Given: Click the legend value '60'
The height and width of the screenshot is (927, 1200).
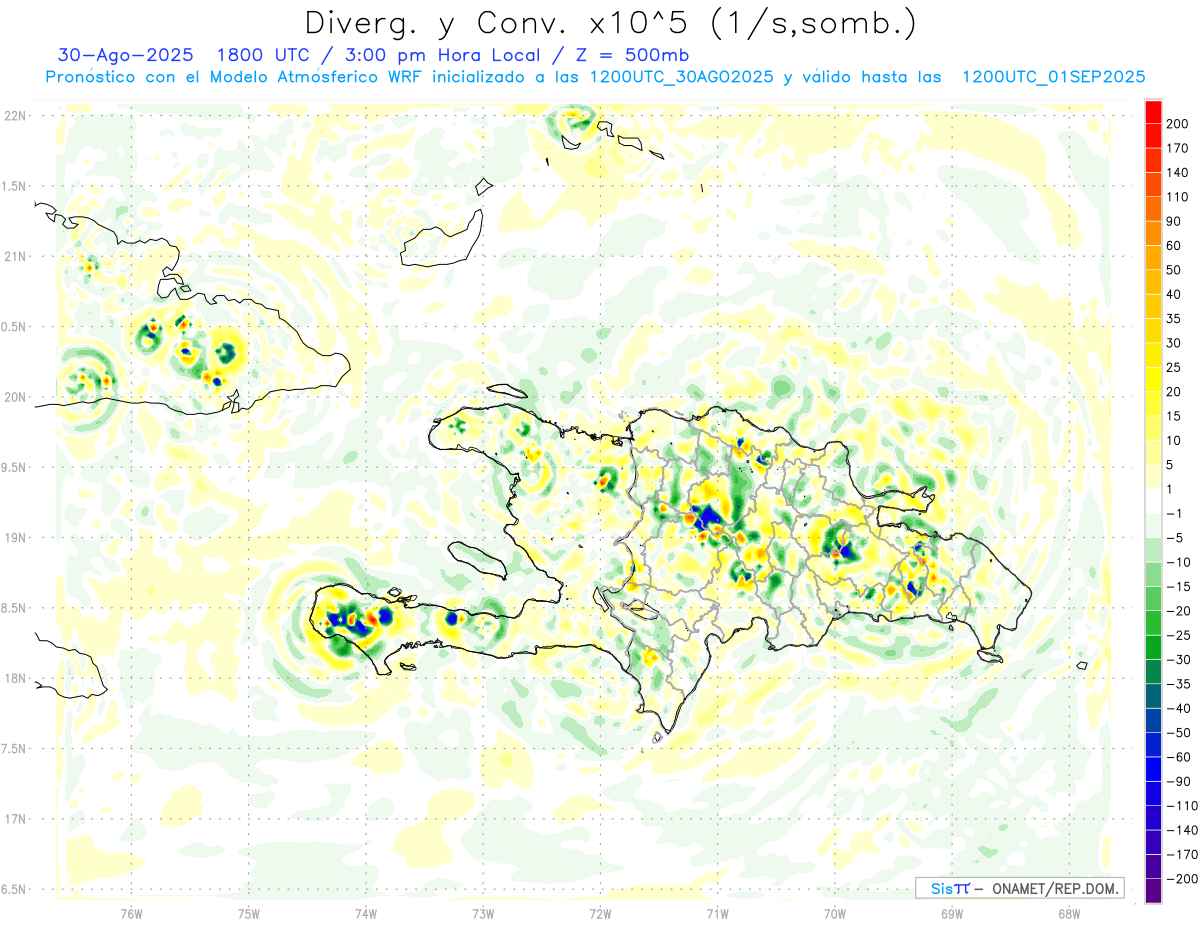Looking at the screenshot, I should click(1174, 246).
